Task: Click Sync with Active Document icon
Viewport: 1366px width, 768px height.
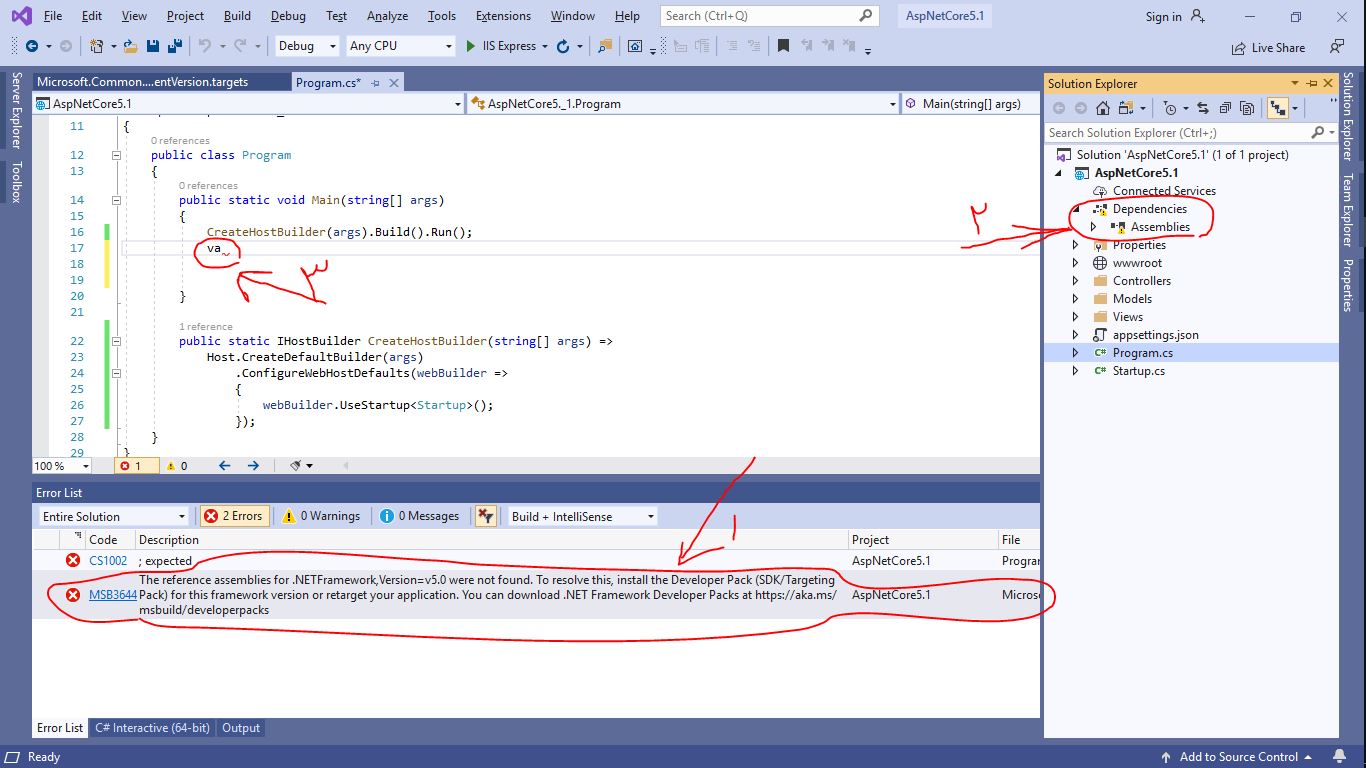Action: [1203, 108]
